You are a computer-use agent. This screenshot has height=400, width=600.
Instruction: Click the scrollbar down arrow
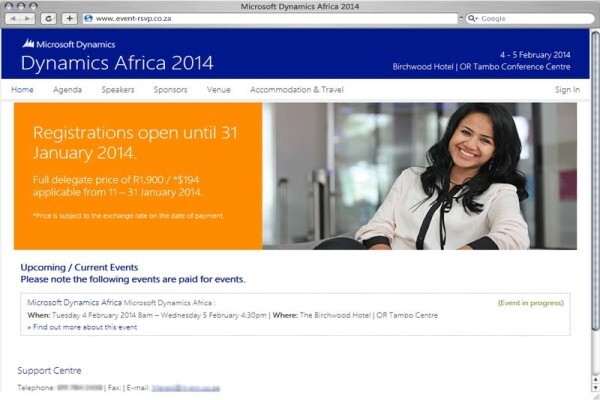coord(595,387)
